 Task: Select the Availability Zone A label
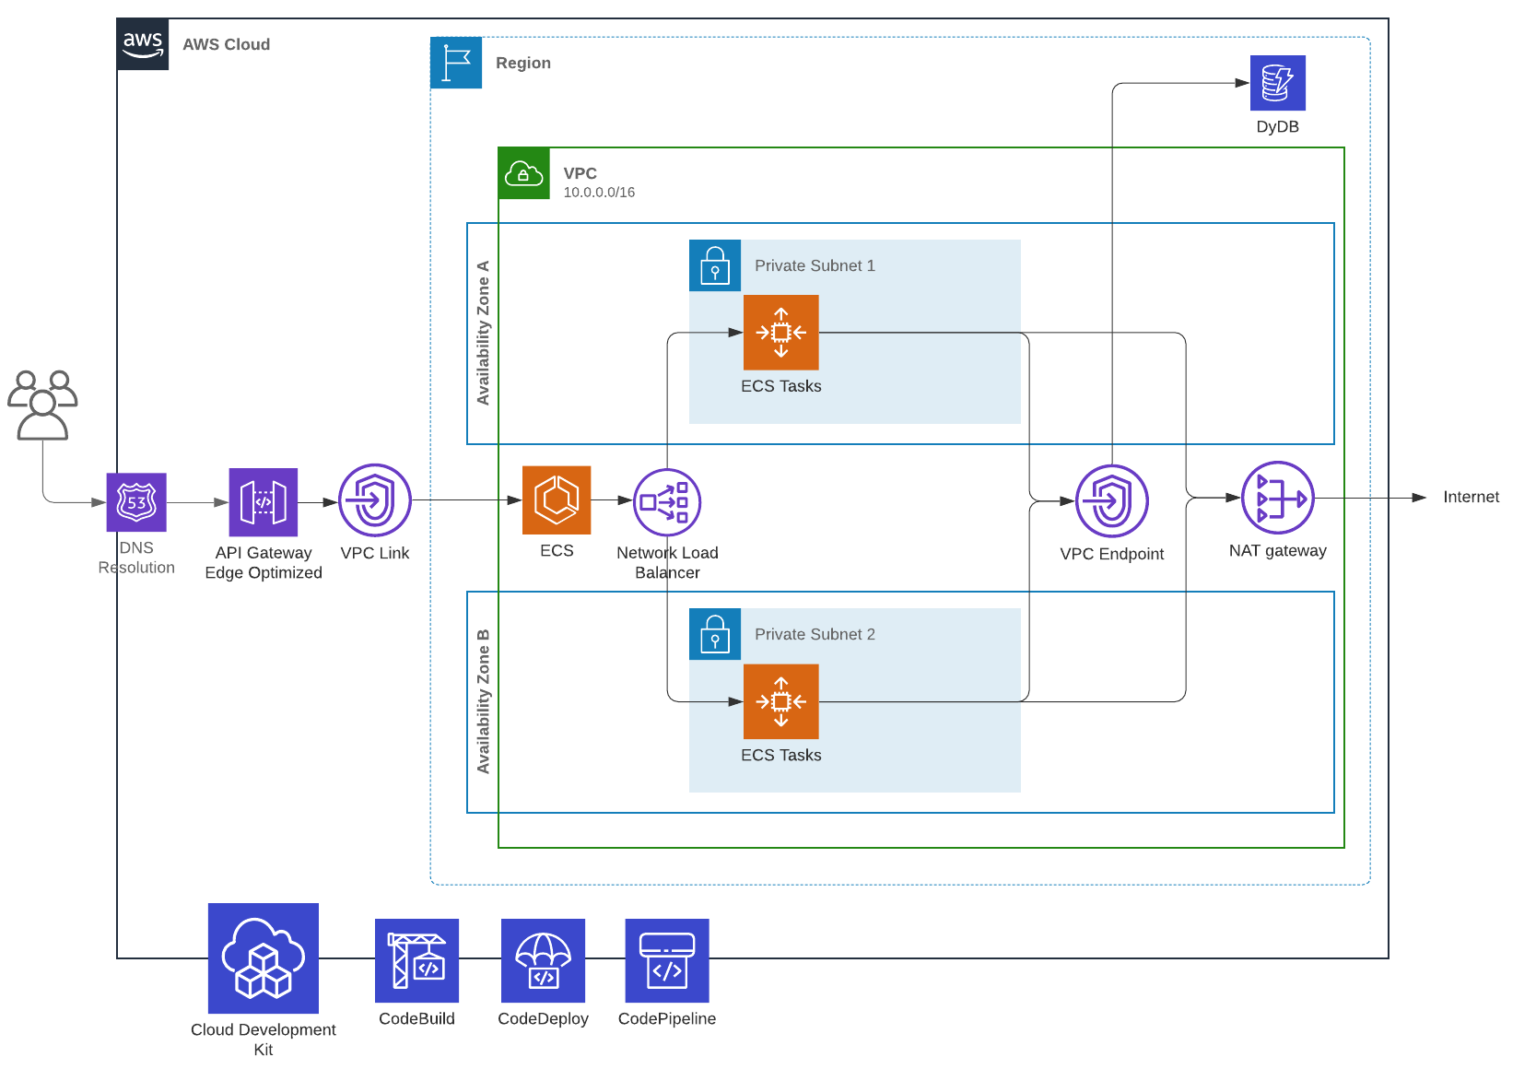pos(484,333)
